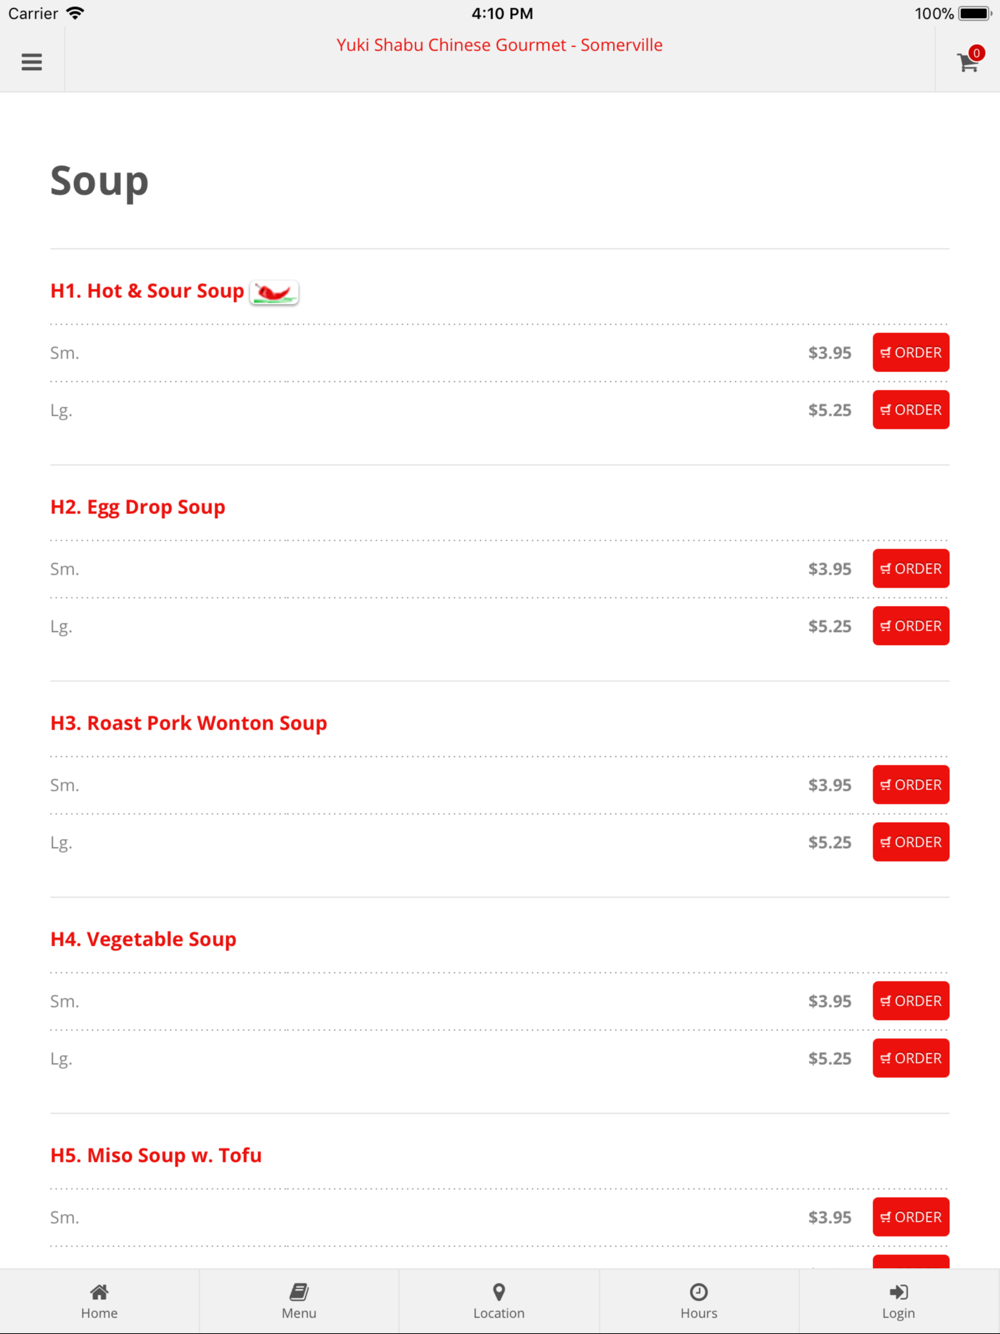The height and width of the screenshot is (1334, 1000).
Task: Open the Menu tab in bottom bar
Action: point(299,1301)
